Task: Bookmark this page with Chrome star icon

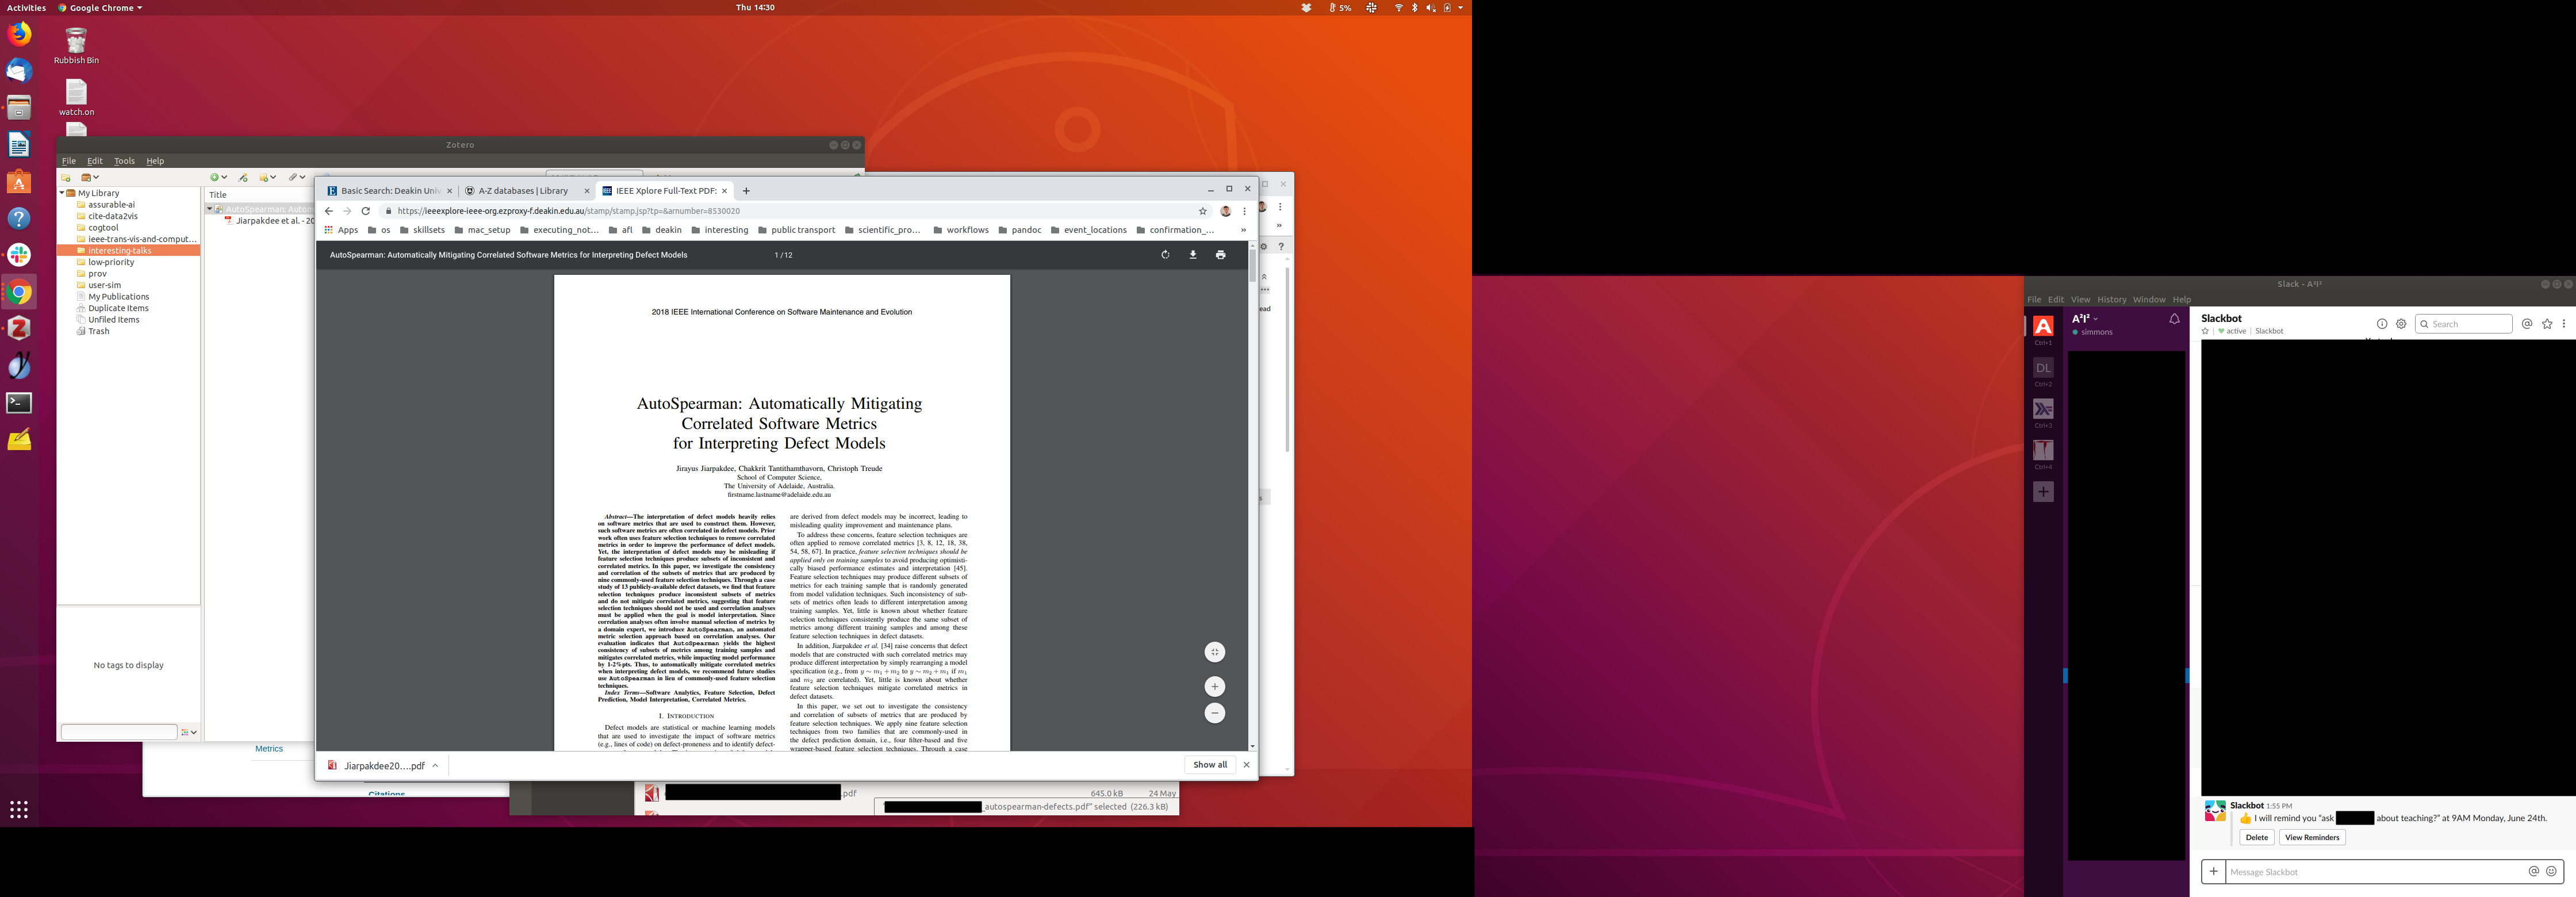Action: (x=1203, y=211)
